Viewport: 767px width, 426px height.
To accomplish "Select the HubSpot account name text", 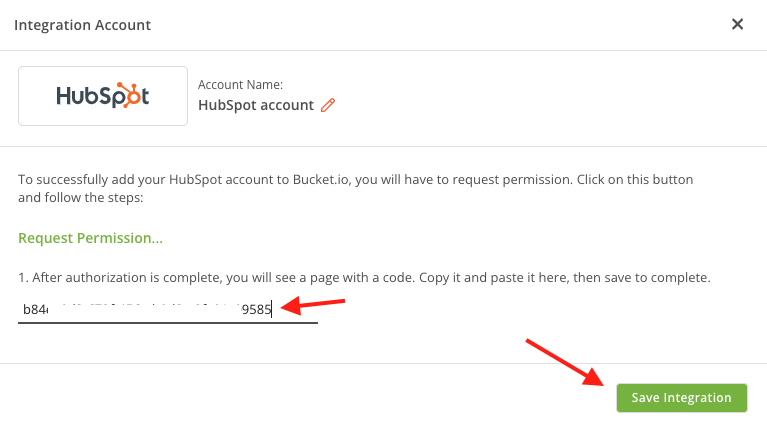I will [x=256, y=105].
